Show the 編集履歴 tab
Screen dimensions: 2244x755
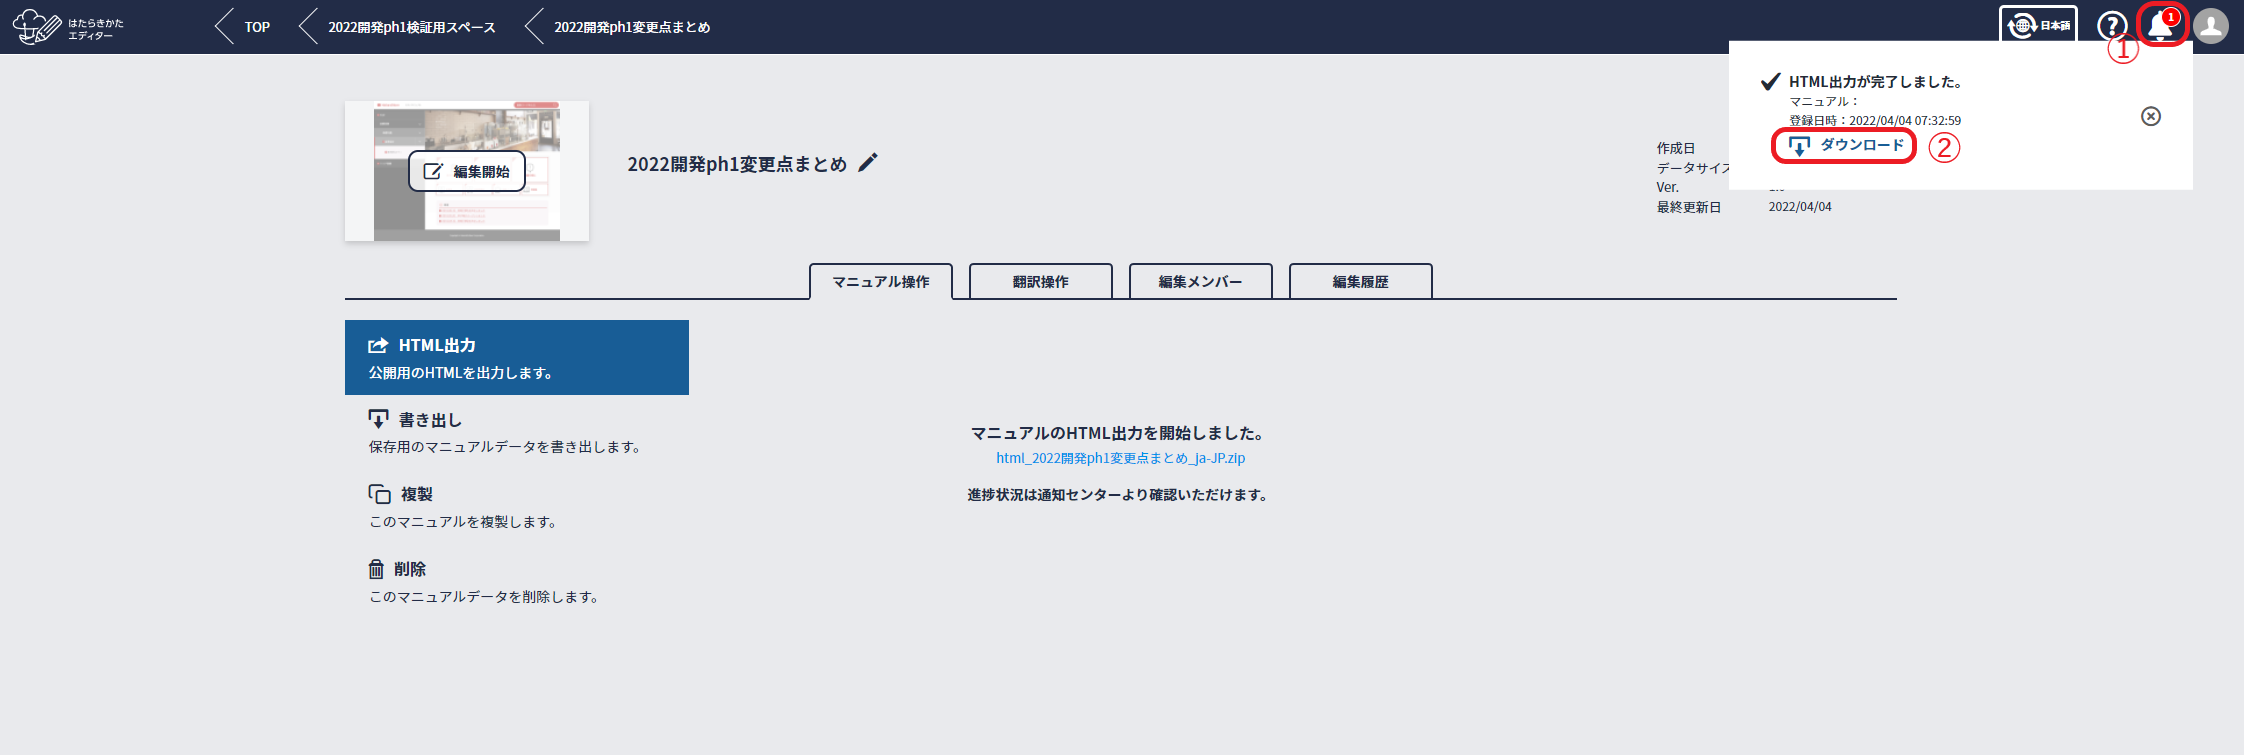click(x=1361, y=282)
